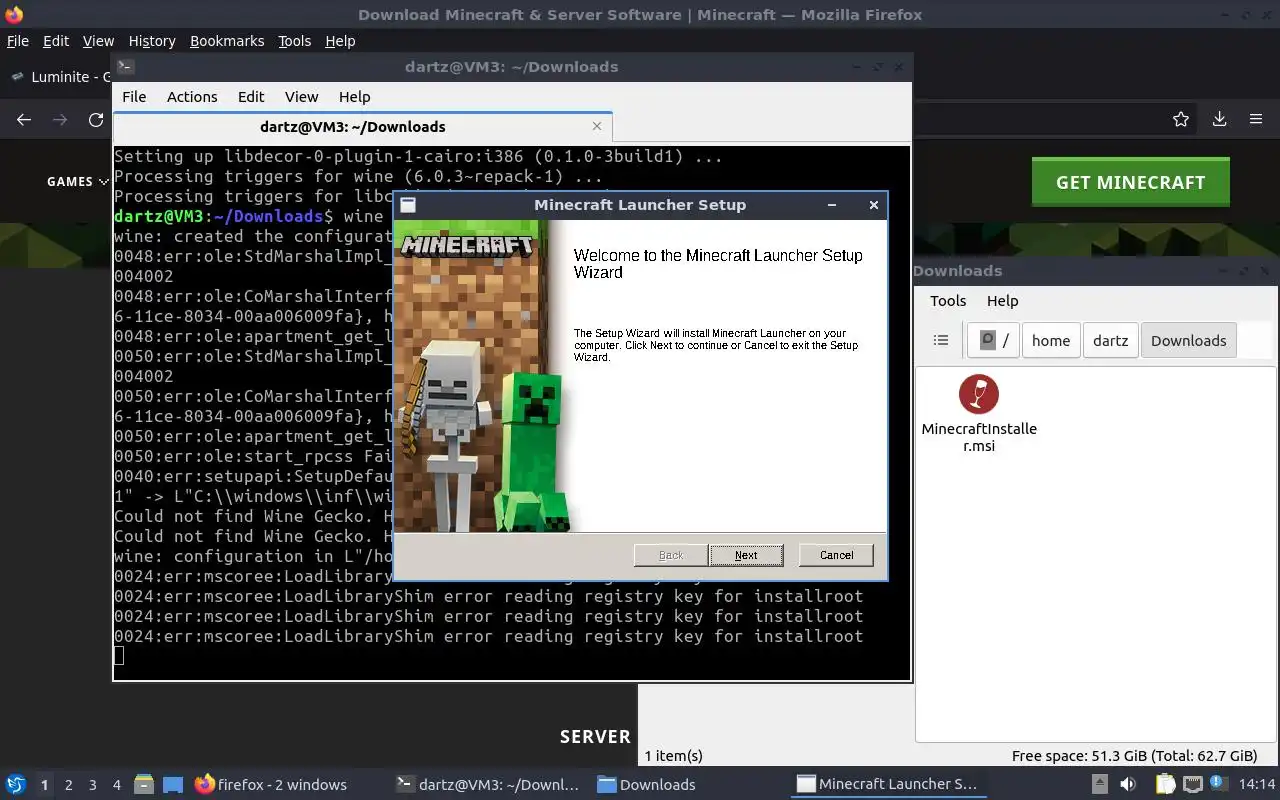Click Firefox back arrow
The image size is (1280, 800).
24,120
